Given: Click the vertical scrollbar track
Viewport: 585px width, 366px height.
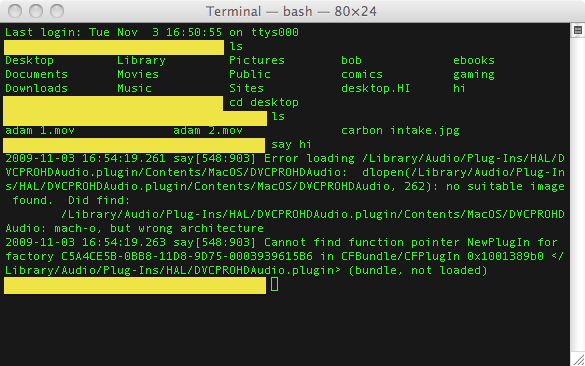Looking at the screenshot, I should pos(578,194).
